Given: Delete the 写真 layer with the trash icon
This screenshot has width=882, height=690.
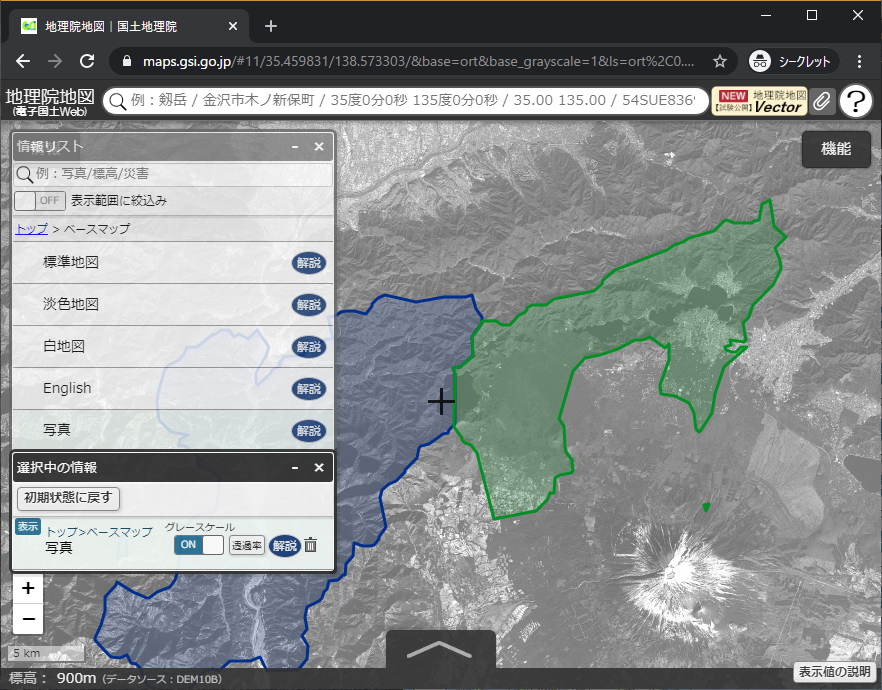Looking at the screenshot, I should (x=310, y=545).
